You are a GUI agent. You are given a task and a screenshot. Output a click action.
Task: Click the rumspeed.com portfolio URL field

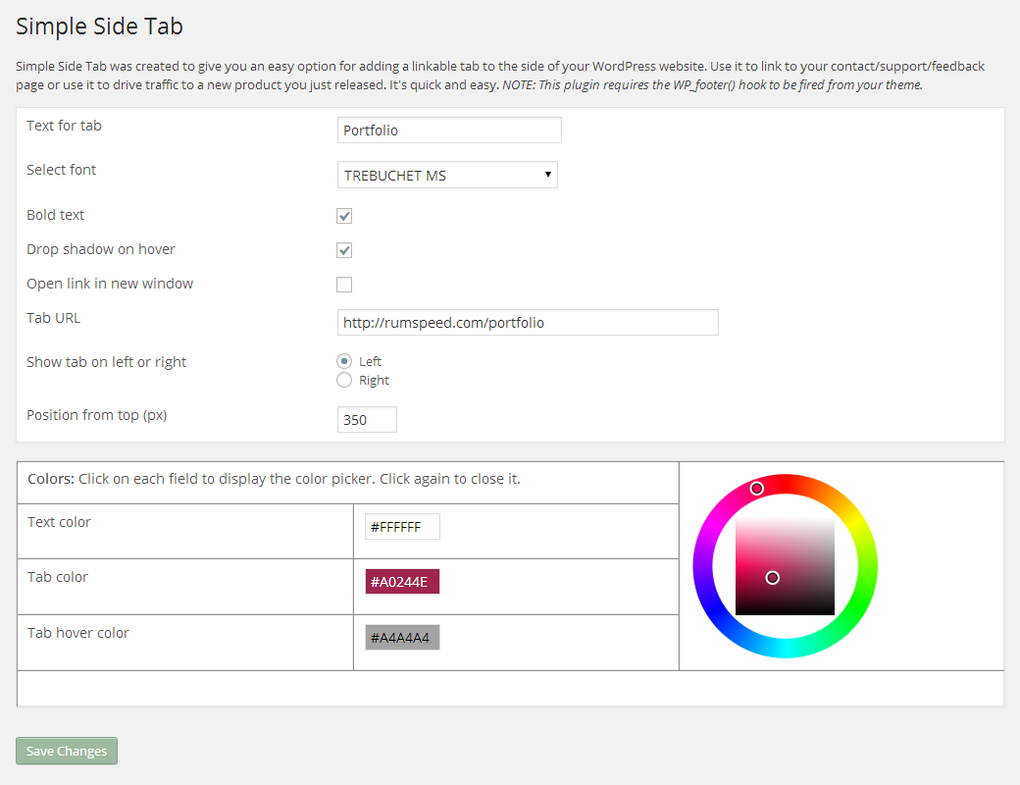(x=527, y=322)
